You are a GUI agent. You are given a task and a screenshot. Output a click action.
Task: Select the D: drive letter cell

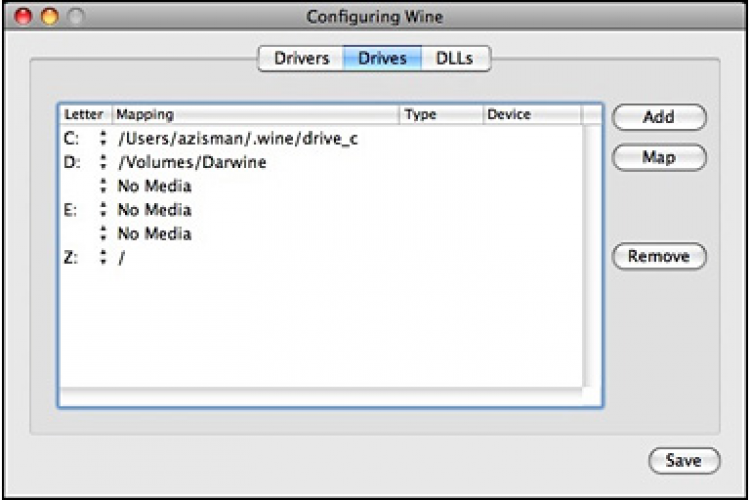[72, 162]
